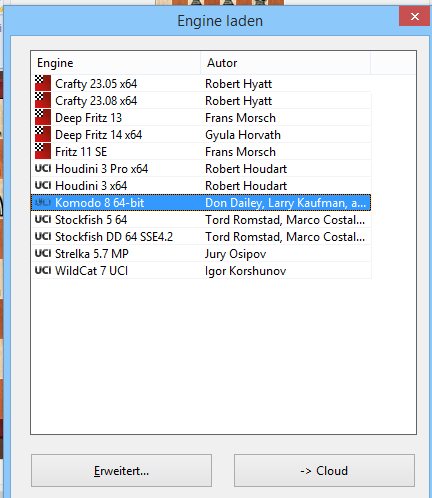Image resolution: width=432 pixels, height=498 pixels.
Task: Click UCI icon next to Stockfish 5 64
Action: pos(43,219)
